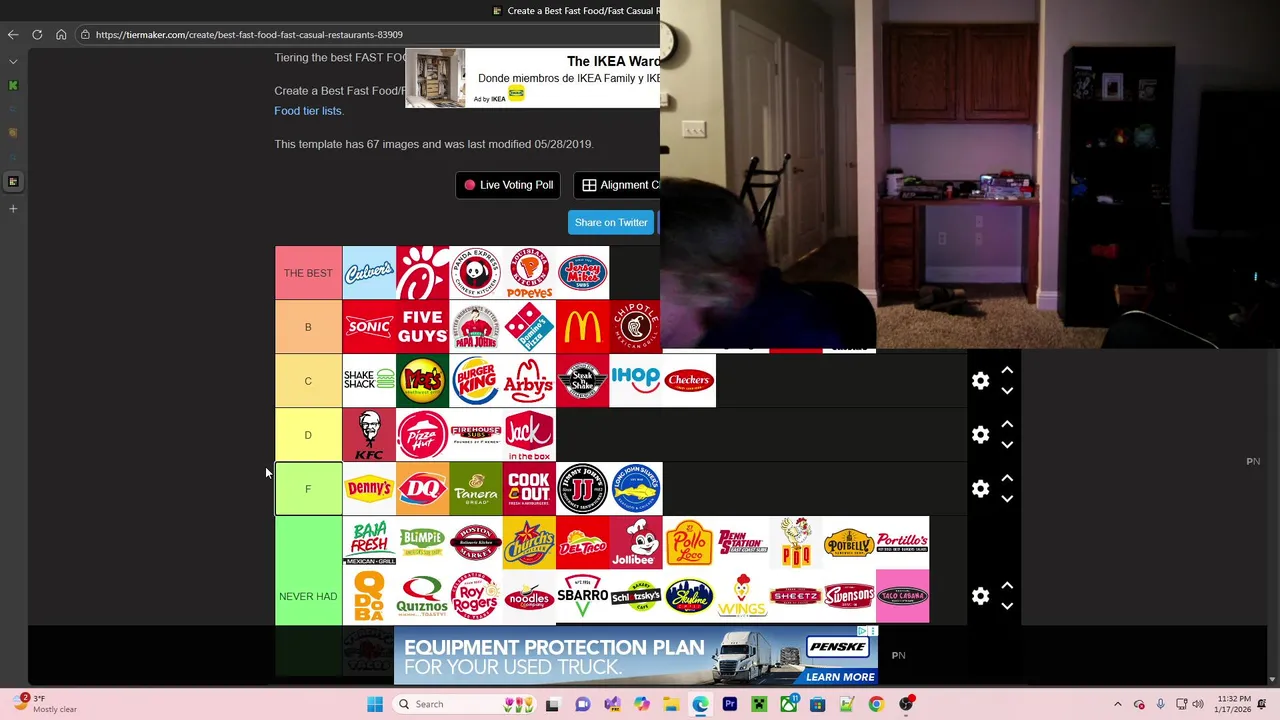Pick the Shake Shack logo tile
The height and width of the screenshot is (720, 1280).
(x=369, y=381)
